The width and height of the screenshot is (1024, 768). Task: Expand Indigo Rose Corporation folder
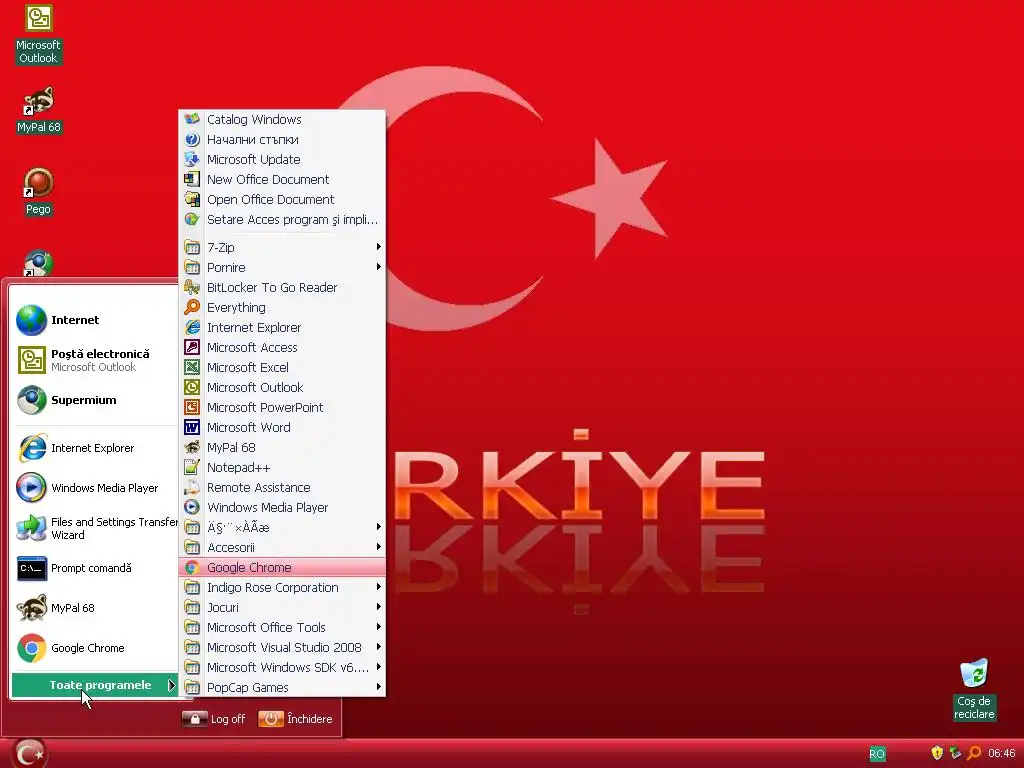[282, 588]
